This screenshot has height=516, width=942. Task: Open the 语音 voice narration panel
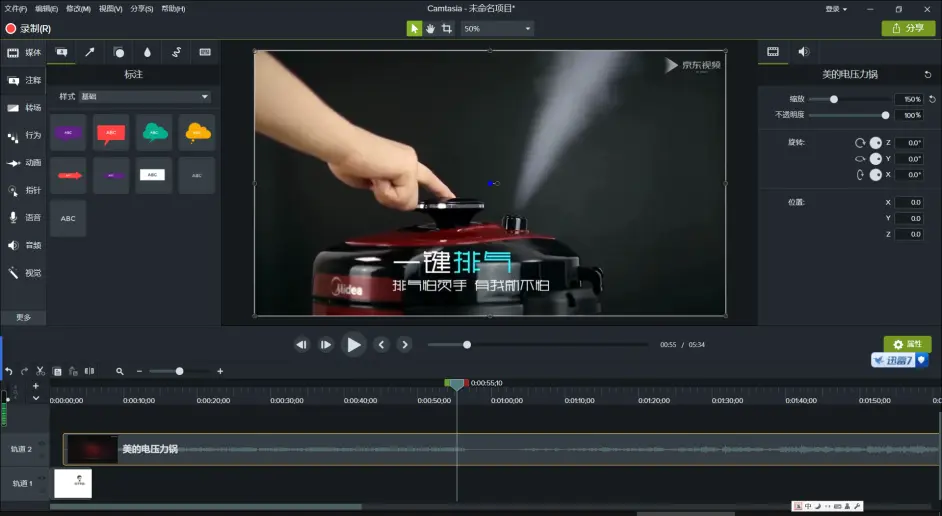(x=24, y=217)
